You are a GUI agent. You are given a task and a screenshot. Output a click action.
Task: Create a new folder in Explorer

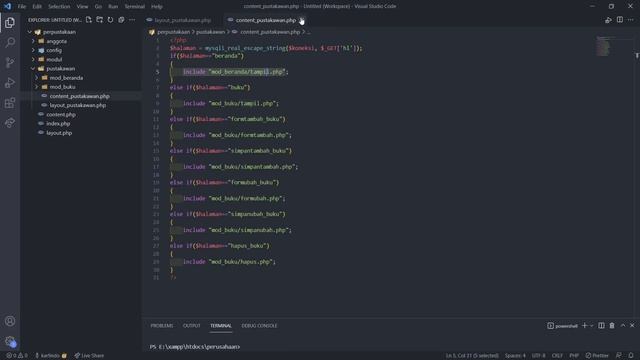100,20
